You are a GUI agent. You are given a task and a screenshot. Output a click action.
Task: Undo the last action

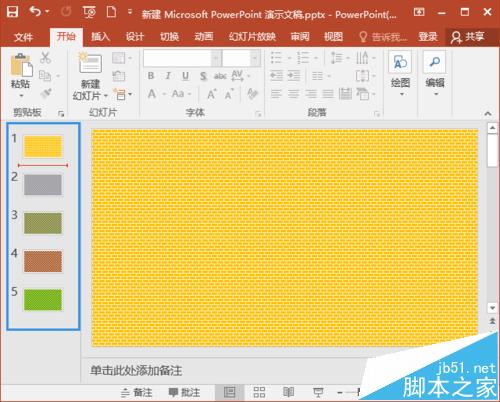pyautogui.click(x=35, y=12)
